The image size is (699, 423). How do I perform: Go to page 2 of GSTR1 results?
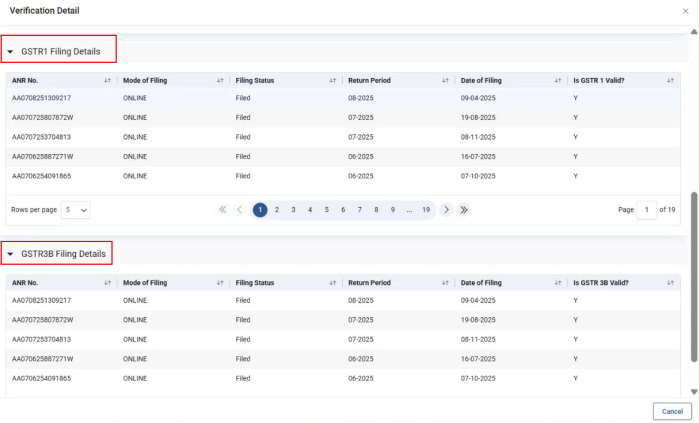(x=277, y=210)
